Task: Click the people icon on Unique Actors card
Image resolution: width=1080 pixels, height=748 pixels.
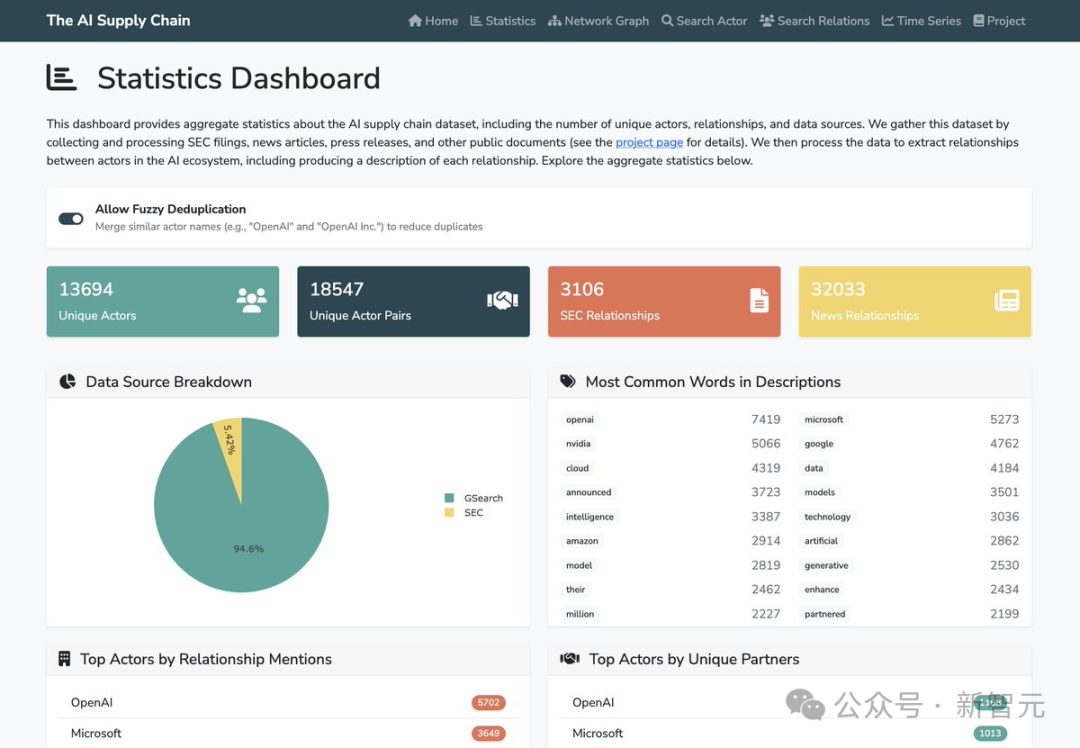Action: pos(252,300)
